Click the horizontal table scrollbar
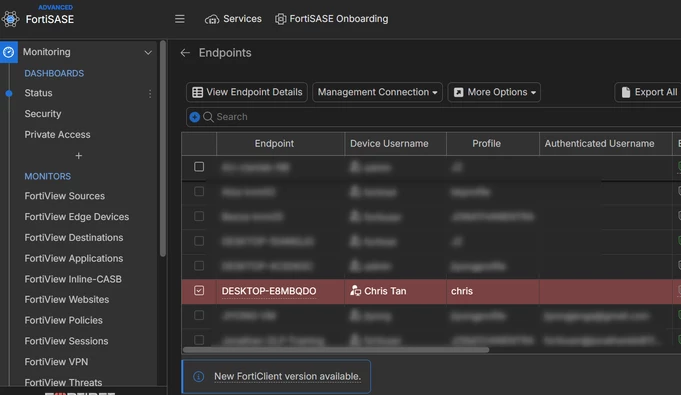The height and width of the screenshot is (395, 681). click(x=336, y=350)
